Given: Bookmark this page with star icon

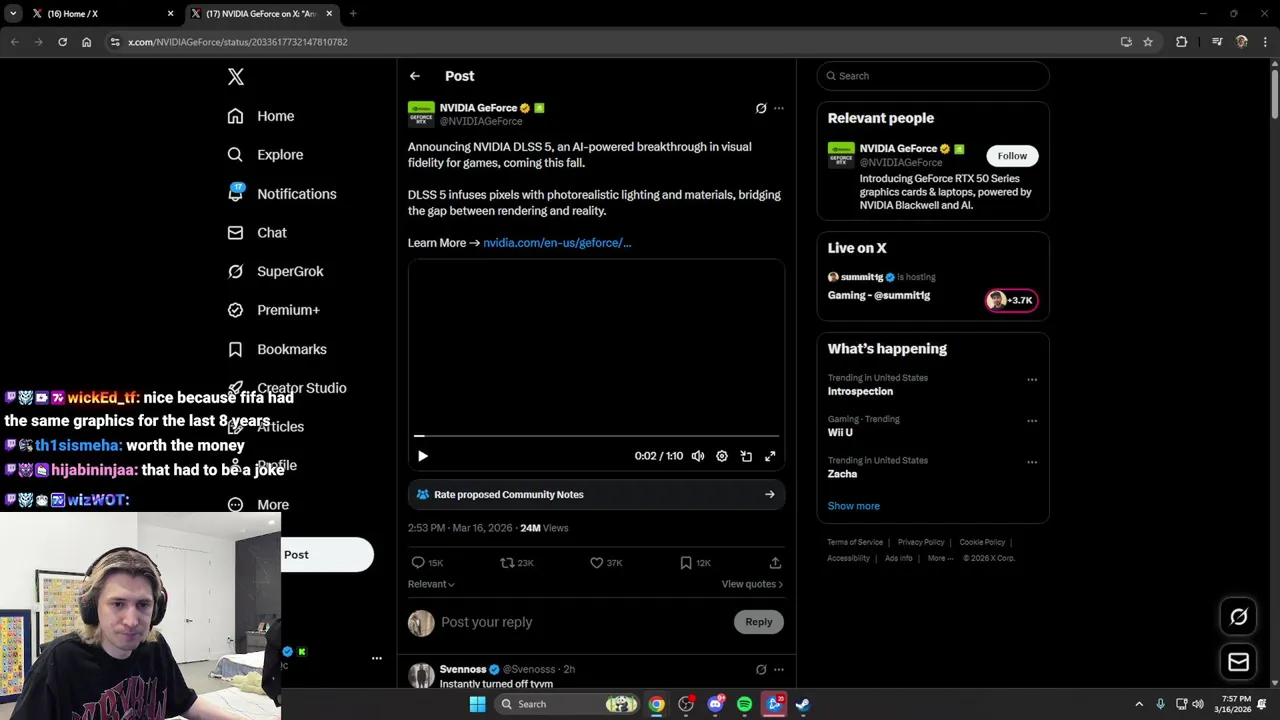Looking at the screenshot, I should (x=1148, y=42).
